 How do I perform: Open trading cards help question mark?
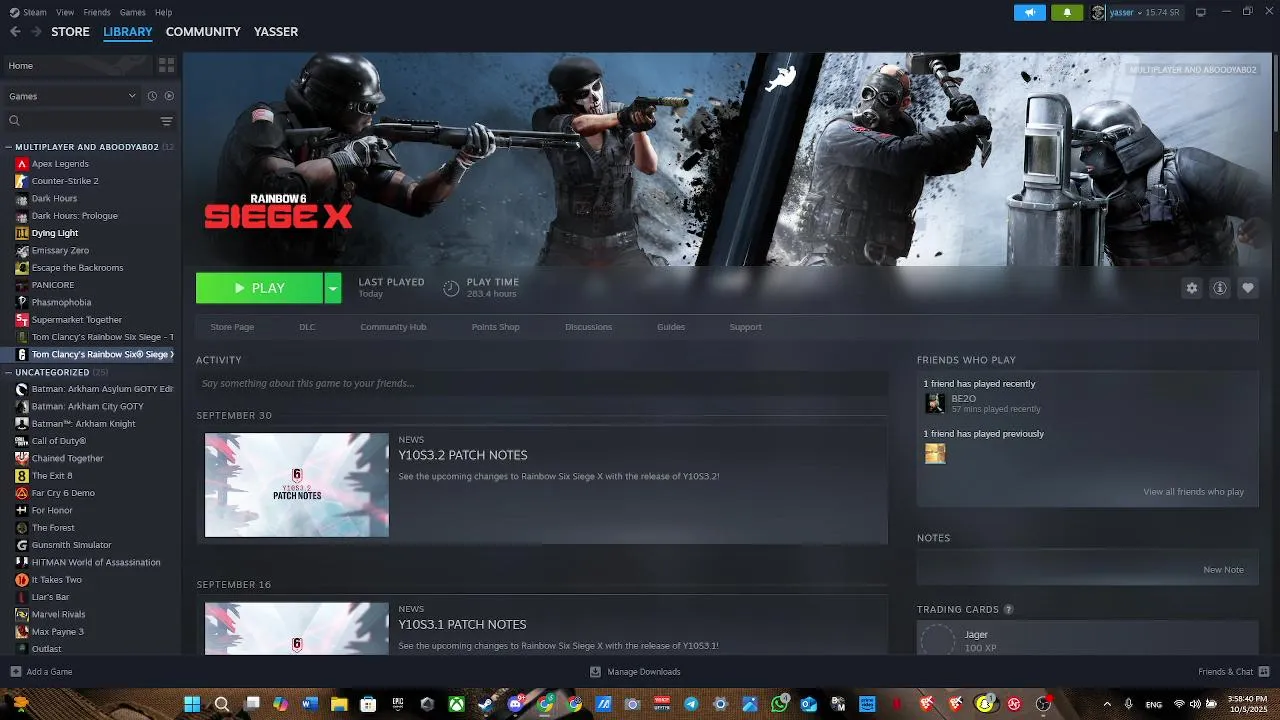pyautogui.click(x=1008, y=609)
